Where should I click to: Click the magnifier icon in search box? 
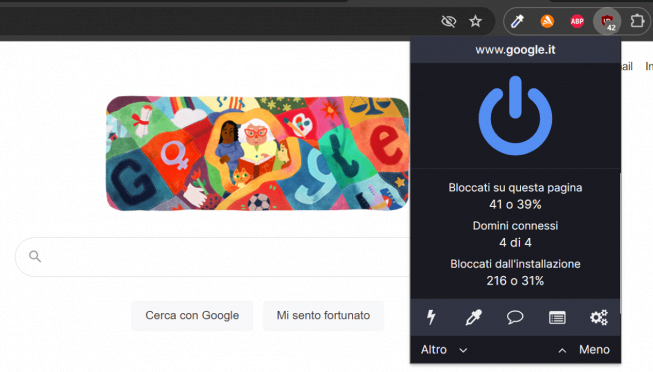35,256
